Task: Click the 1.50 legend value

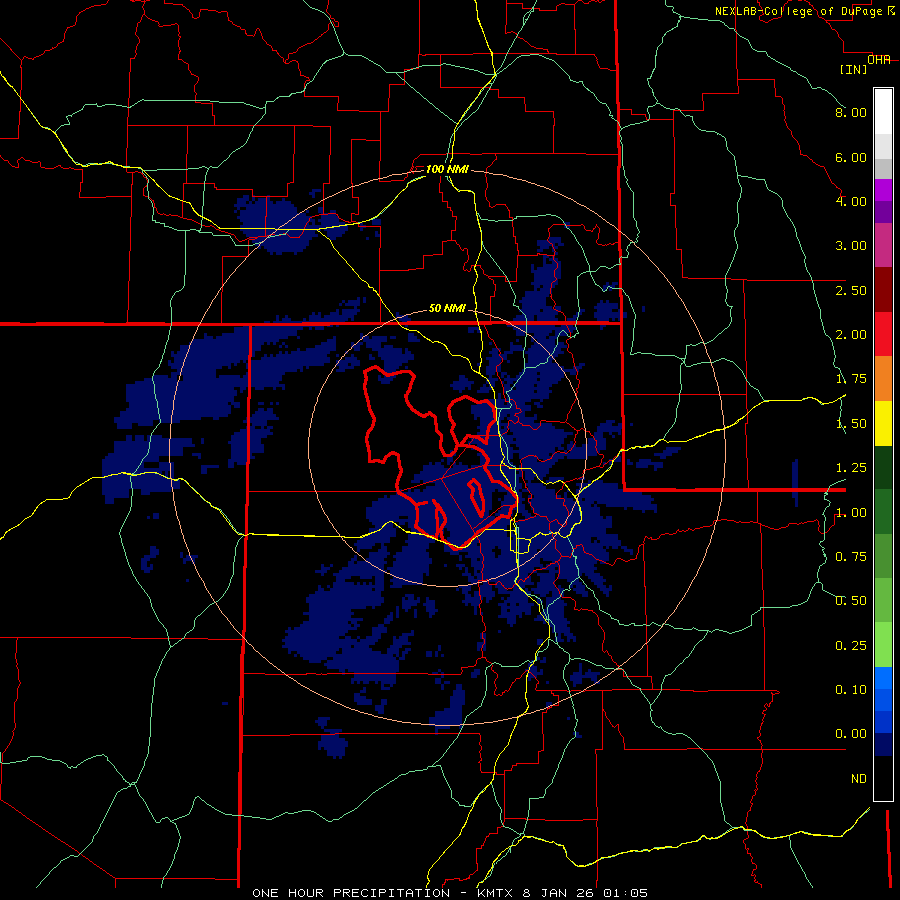Action: pyautogui.click(x=851, y=424)
